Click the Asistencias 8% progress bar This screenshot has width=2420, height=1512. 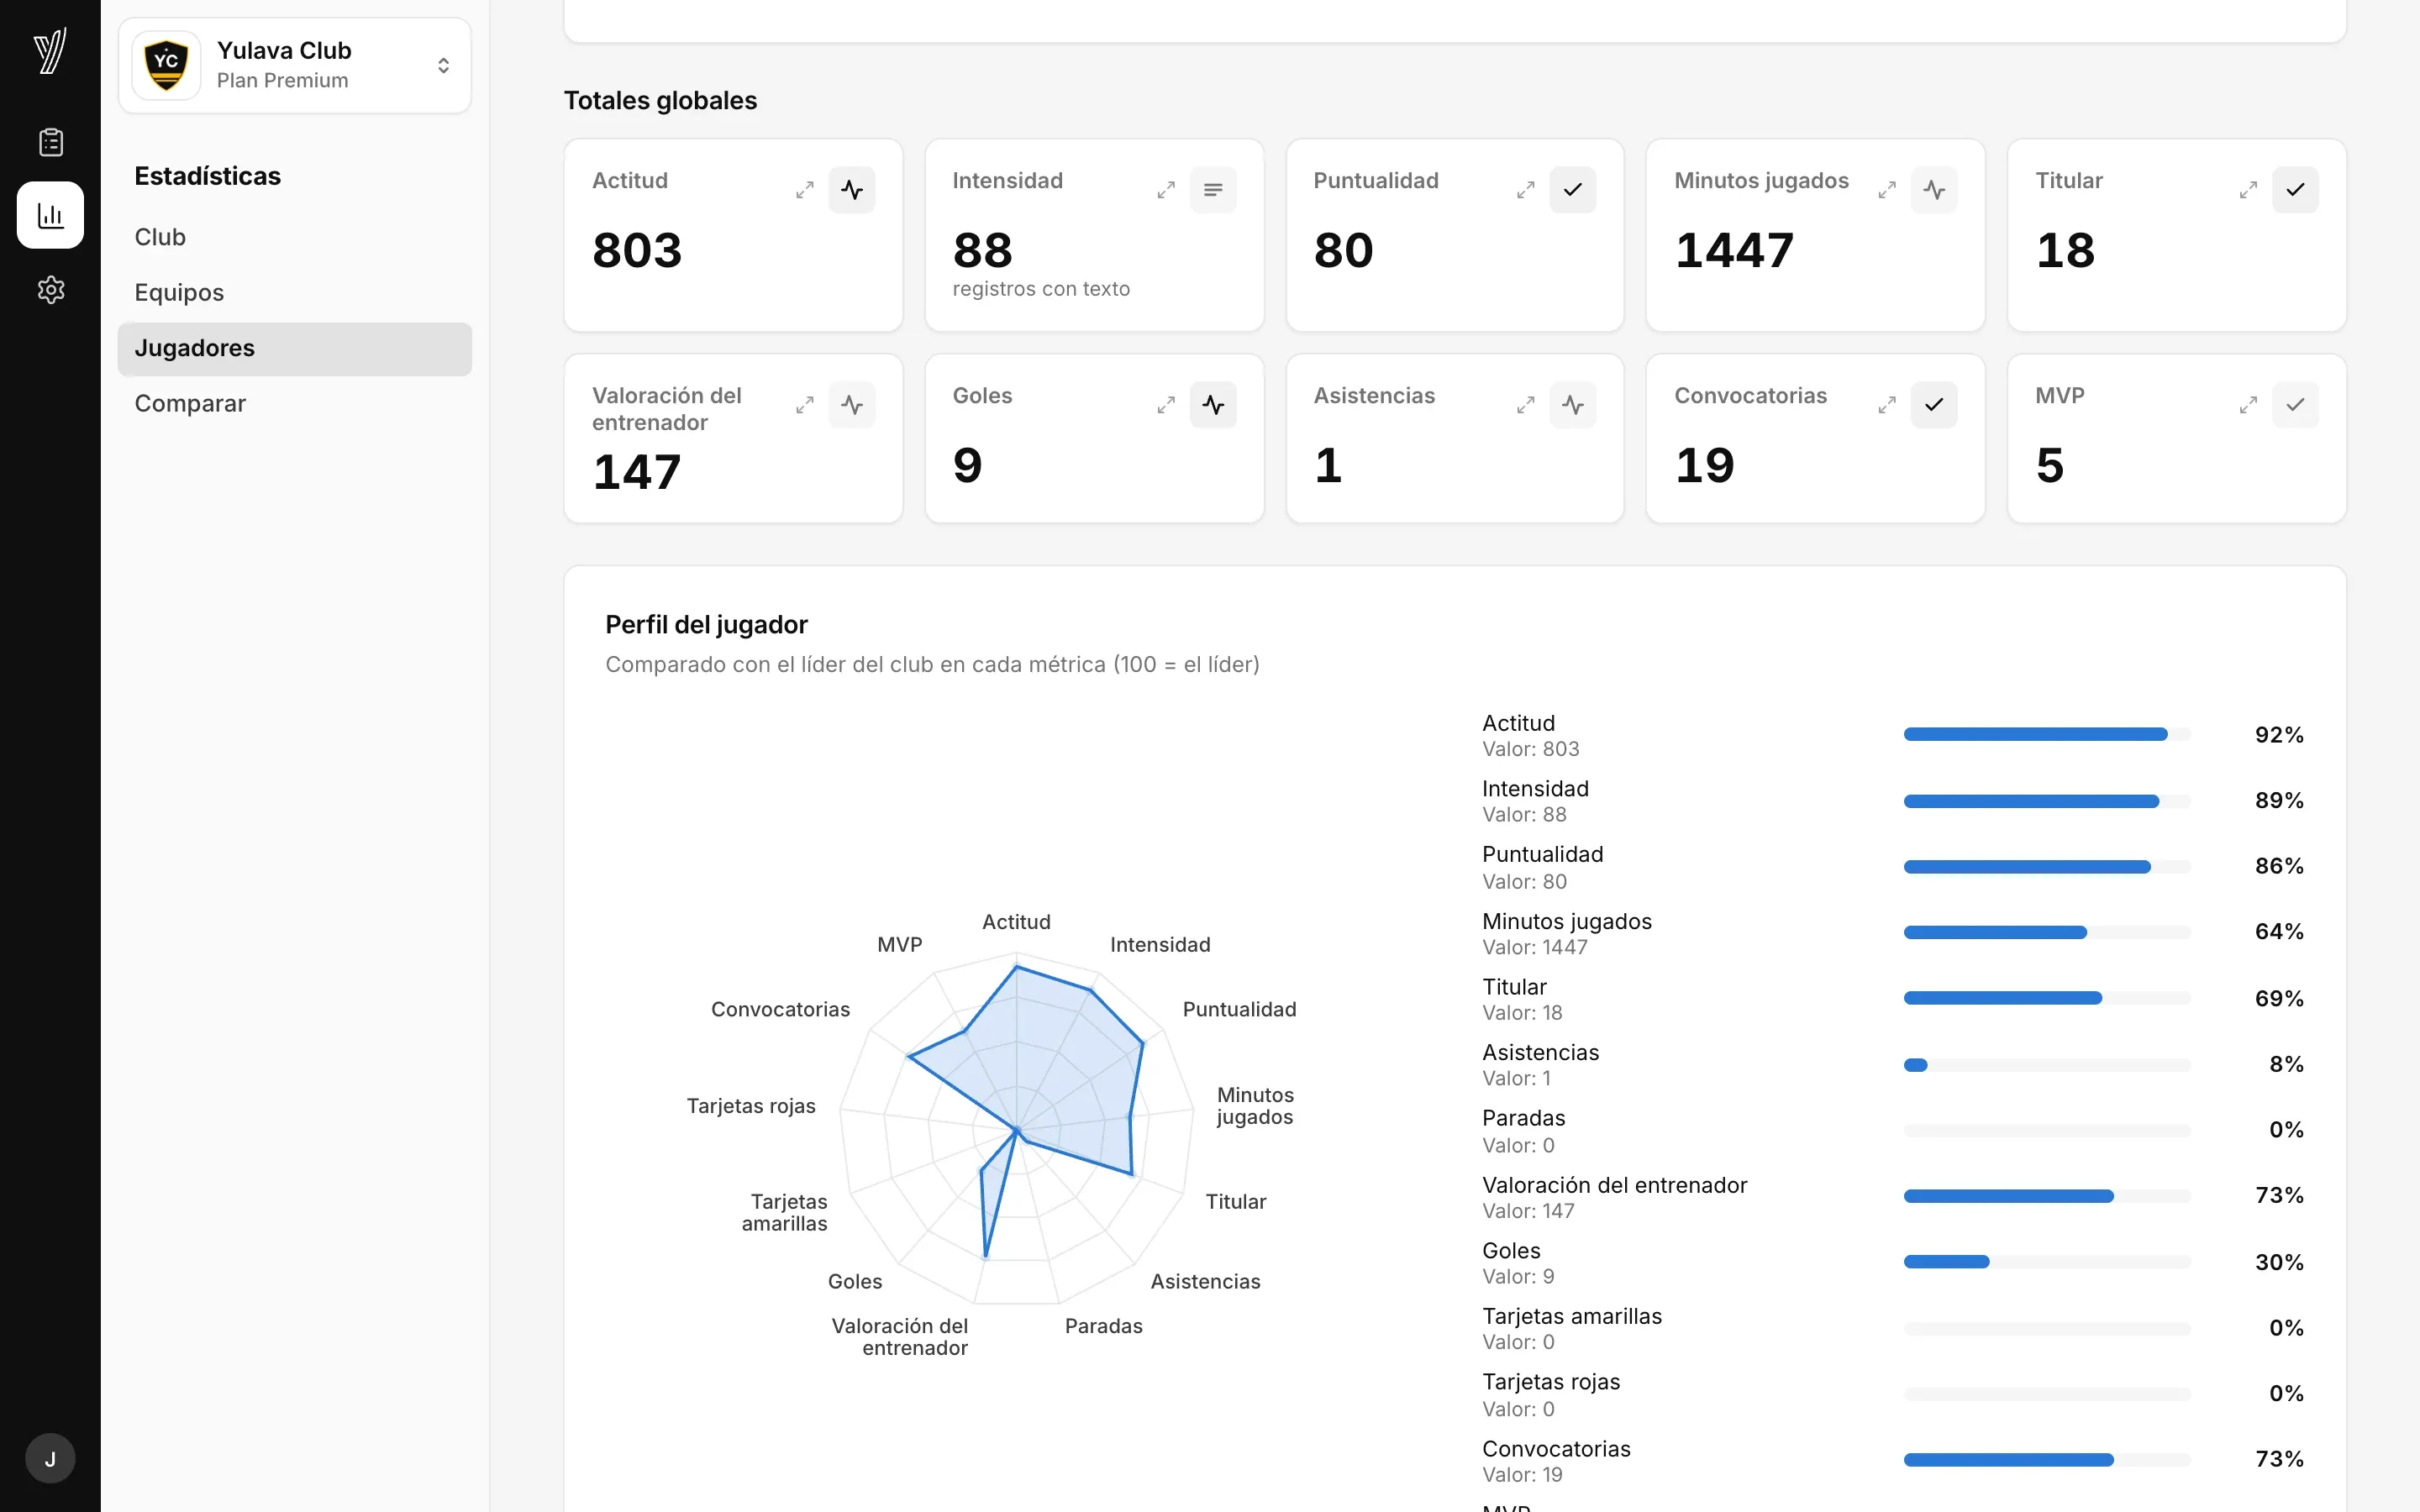pyautogui.click(x=2047, y=1065)
